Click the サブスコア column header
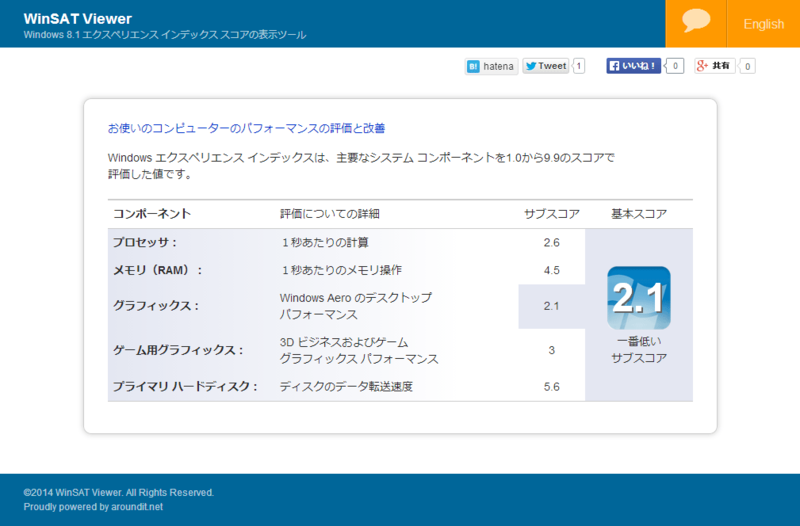 552,214
